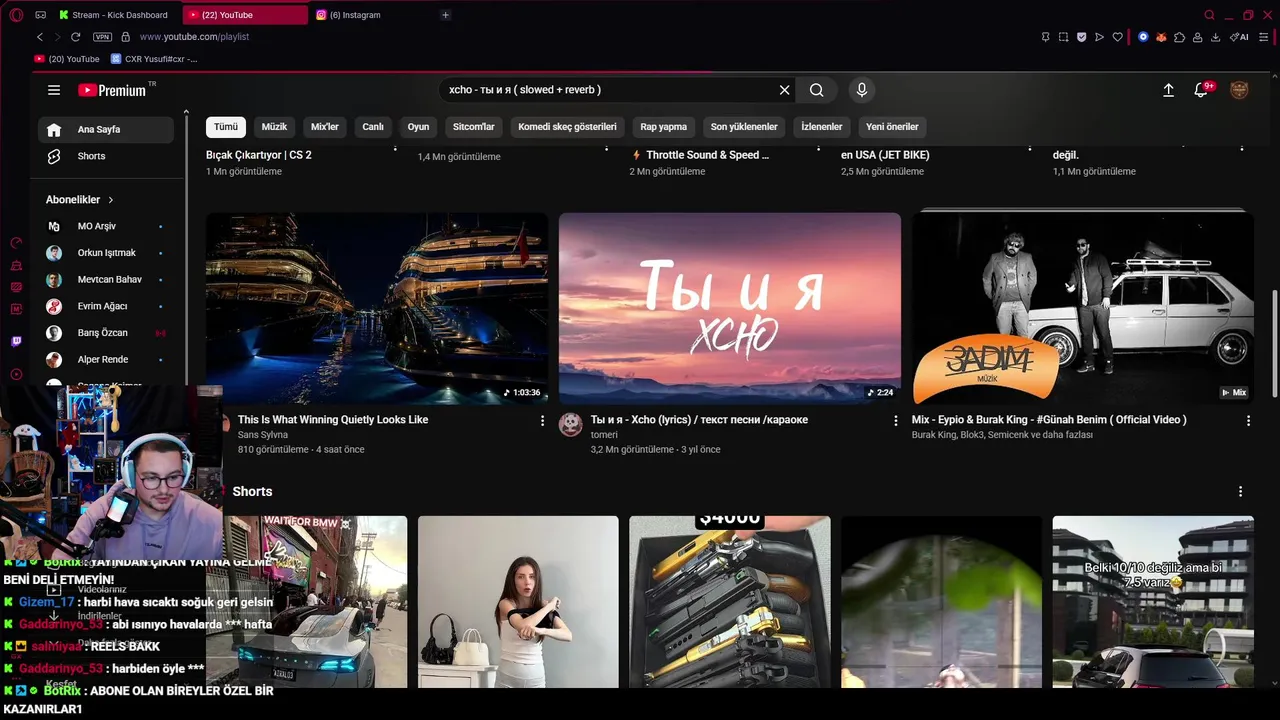Open Orkun Işıtmak channel subscription
1280x720 pixels.
(x=106, y=253)
